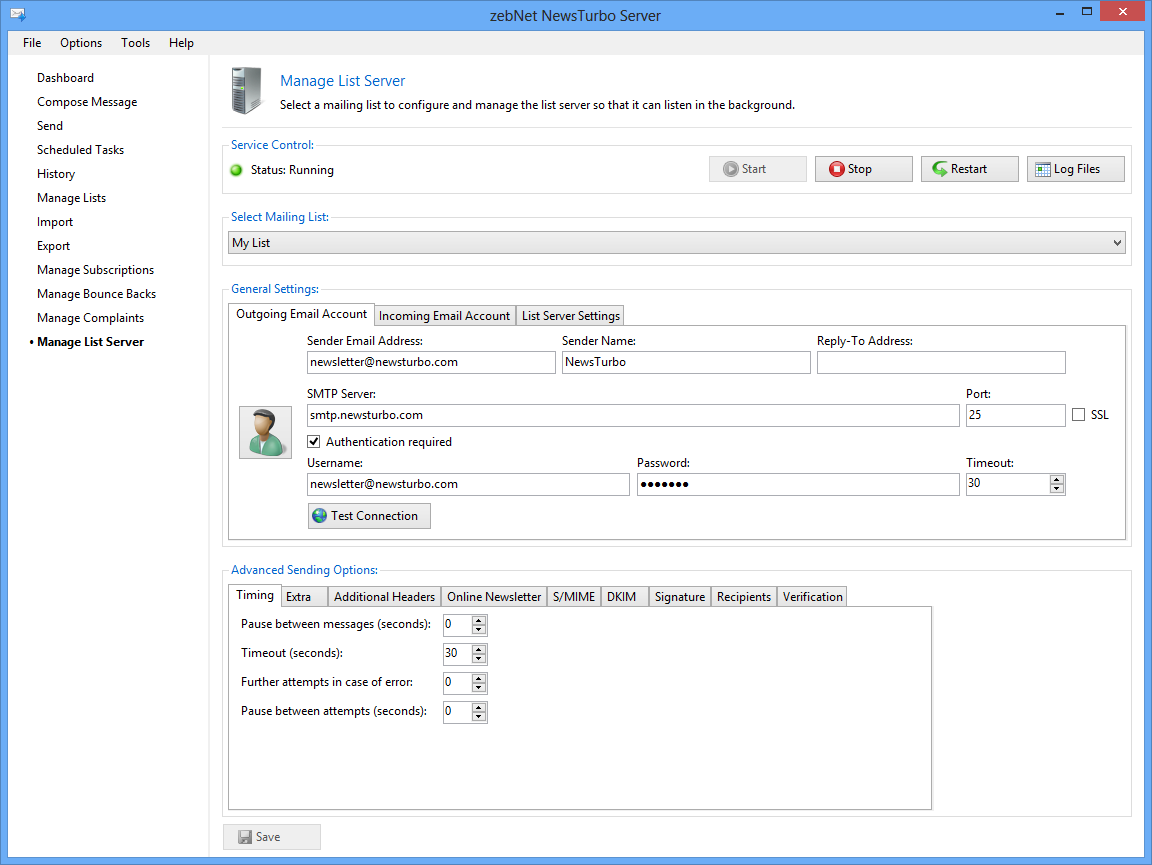Image resolution: width=1152 pixels, height=865 pixels.
Task: Enable the SSL checkbox
Action: point(1078,415)
